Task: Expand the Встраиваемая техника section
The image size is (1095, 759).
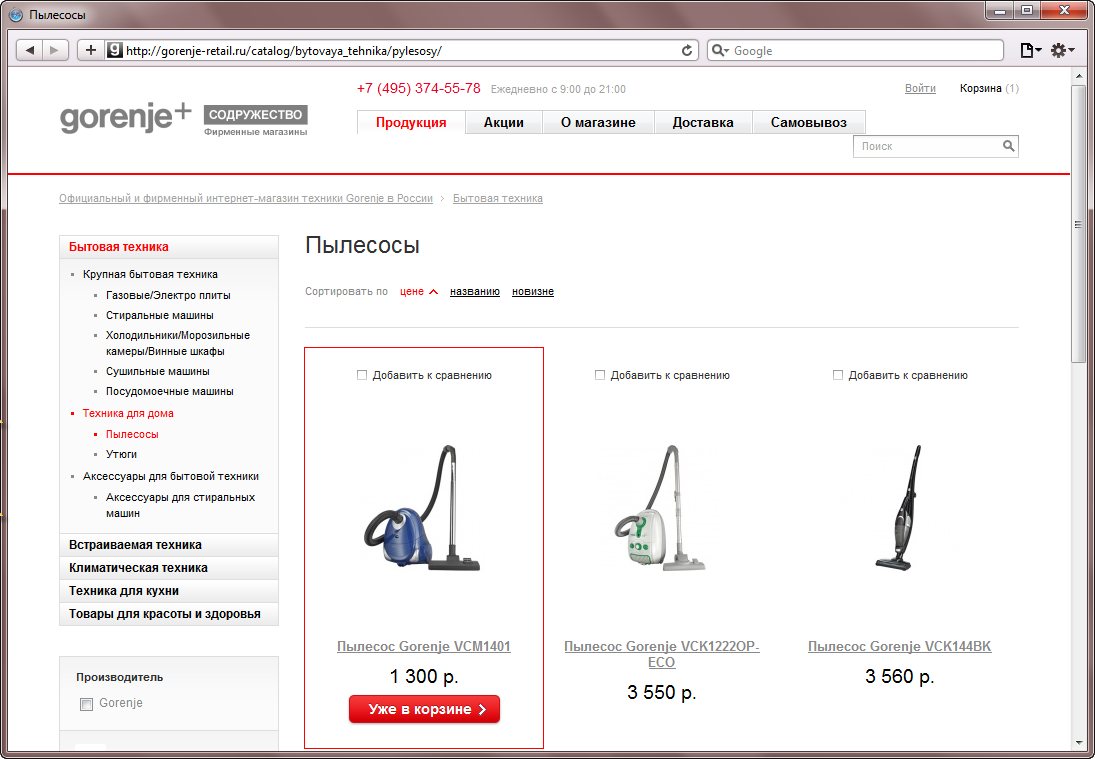Action: 168,545
